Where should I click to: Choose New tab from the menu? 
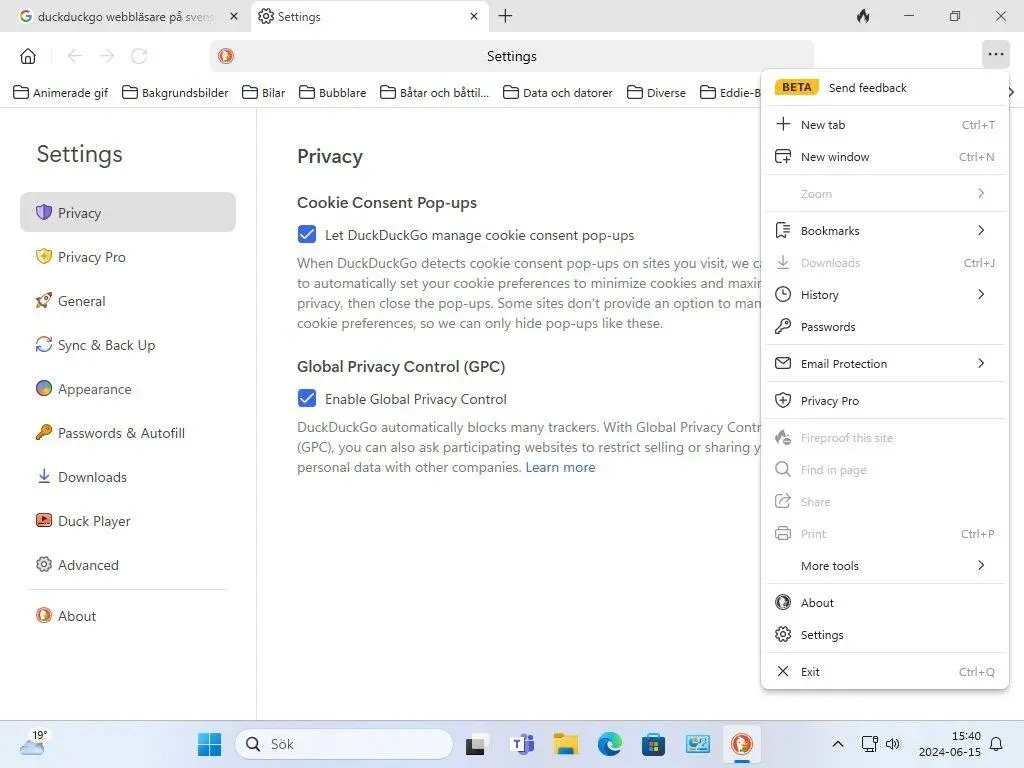(x=885, y=125)
